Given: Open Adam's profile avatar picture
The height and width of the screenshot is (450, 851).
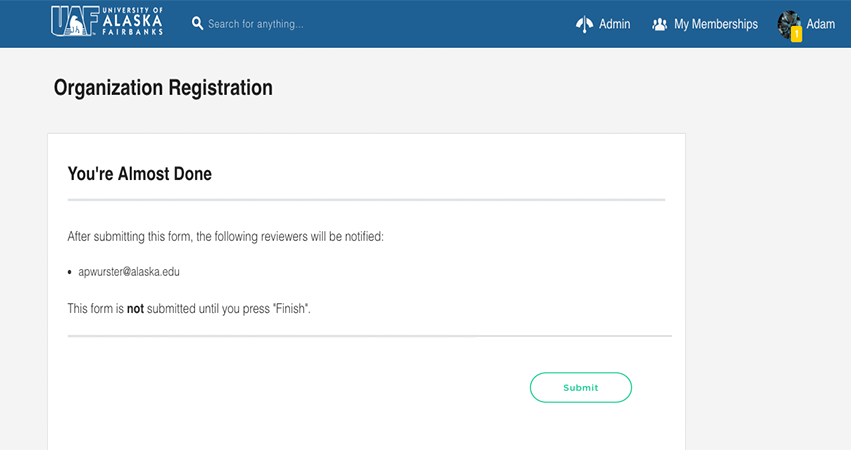Looking at the screenshot, I should 788,22.
